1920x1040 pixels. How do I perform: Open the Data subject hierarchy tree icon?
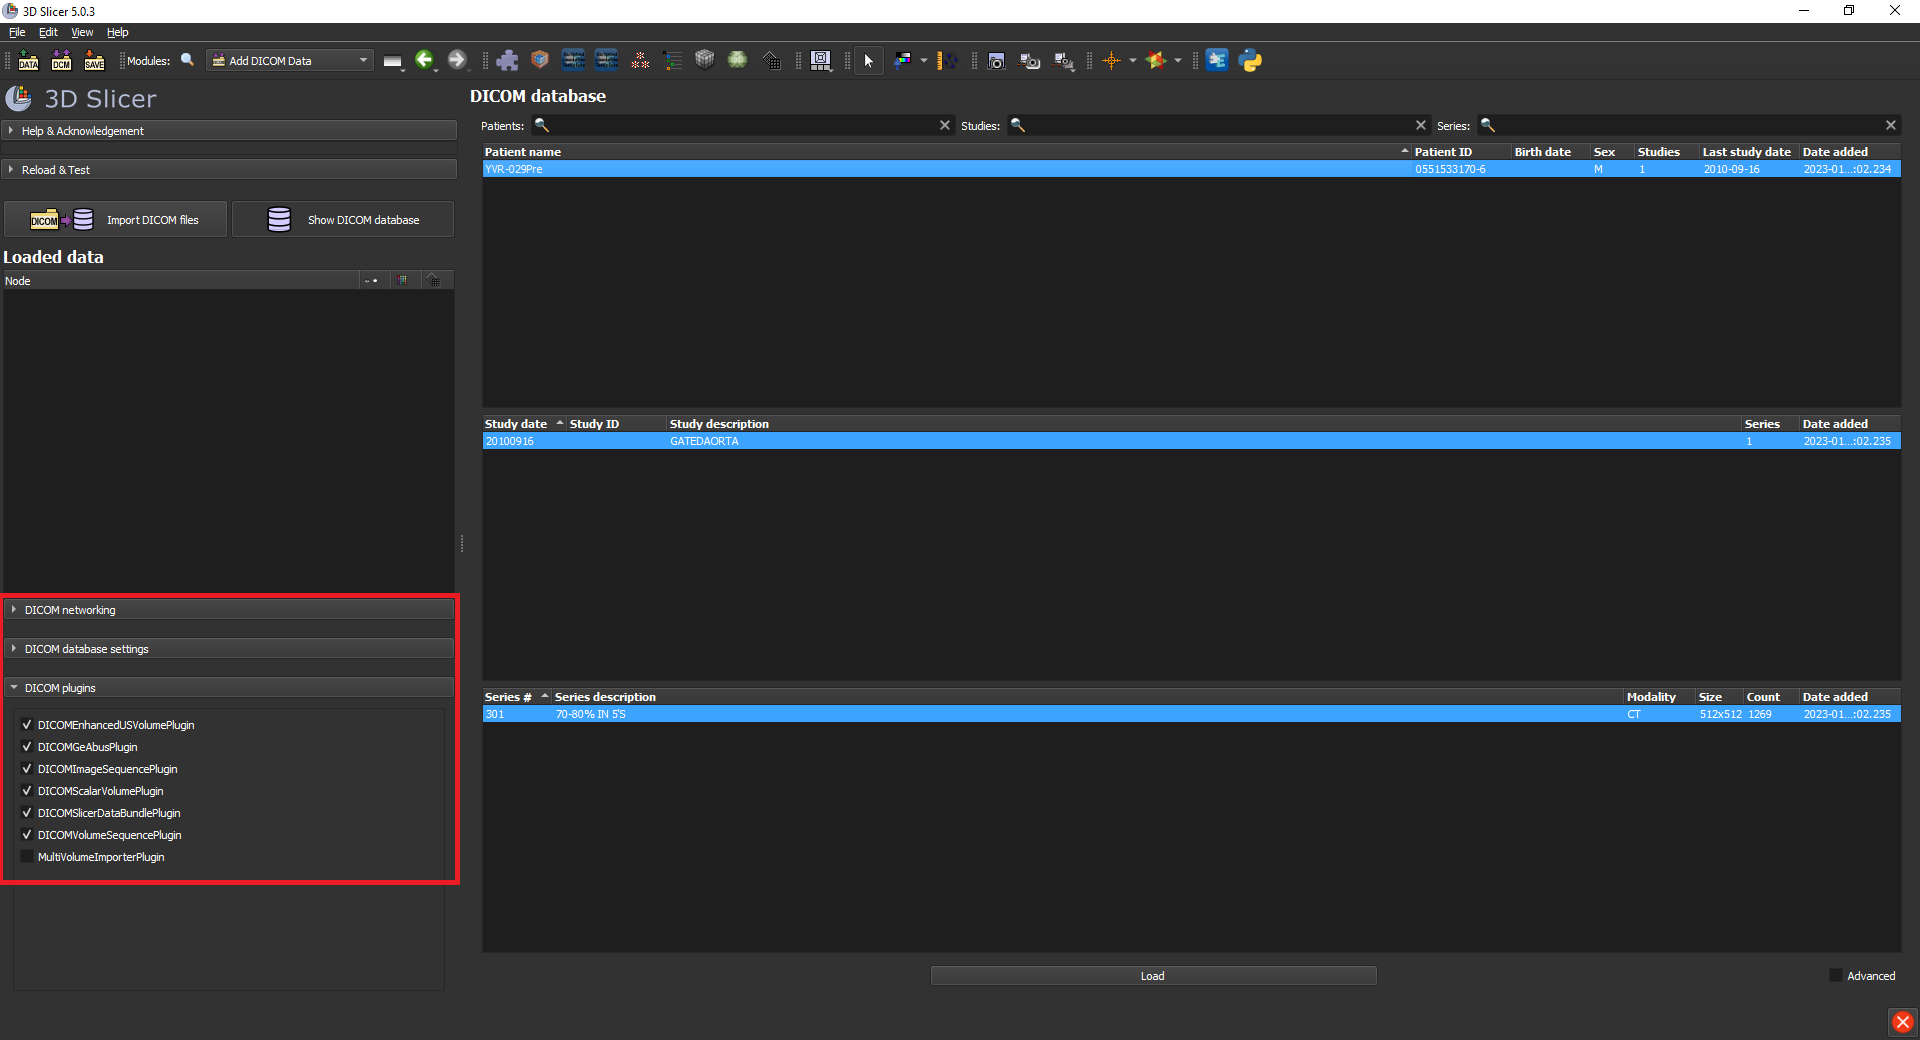[x=673, y=60]
